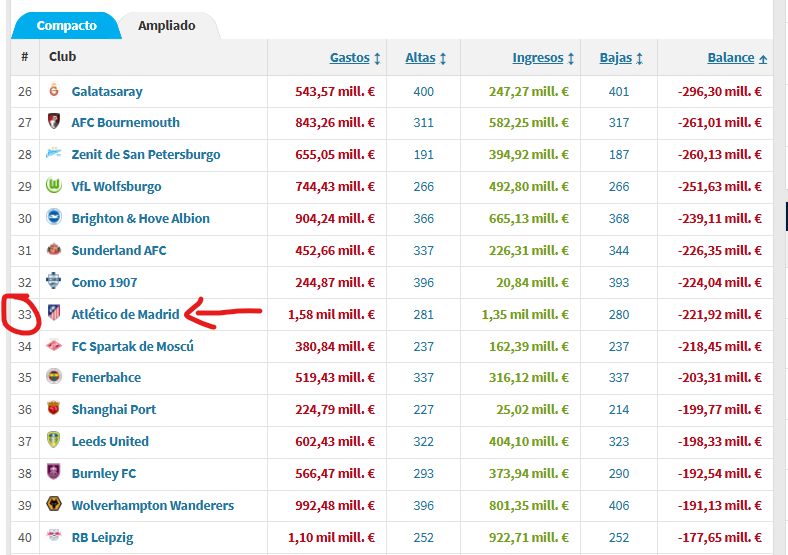Click Wolfsburgo's income 492,80 mill. €
Viewport: 788px width, 555px height.
[529, 187]
